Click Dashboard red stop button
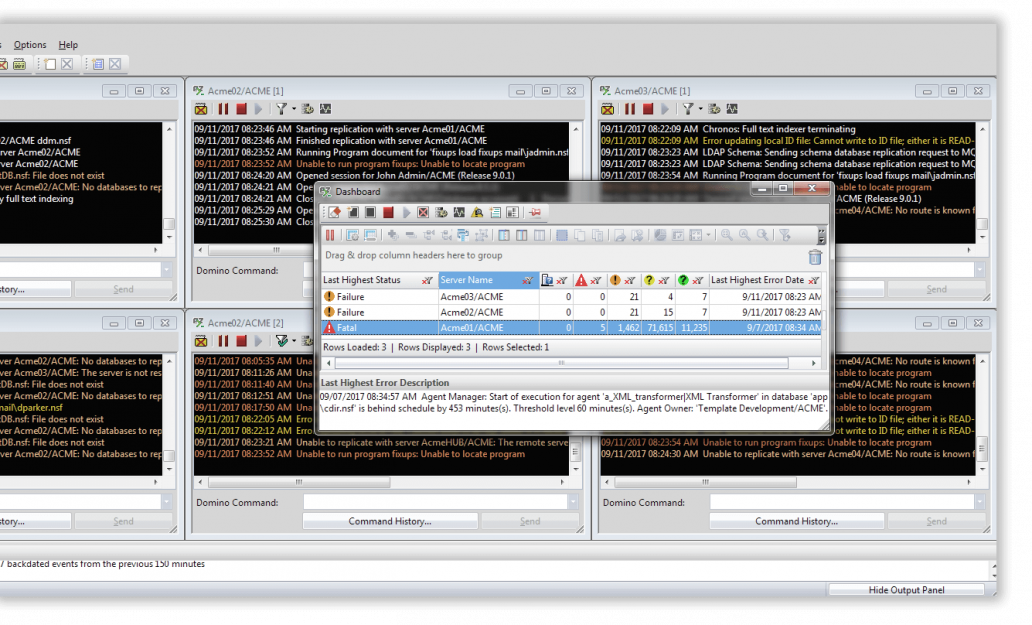 pos(388,212)
